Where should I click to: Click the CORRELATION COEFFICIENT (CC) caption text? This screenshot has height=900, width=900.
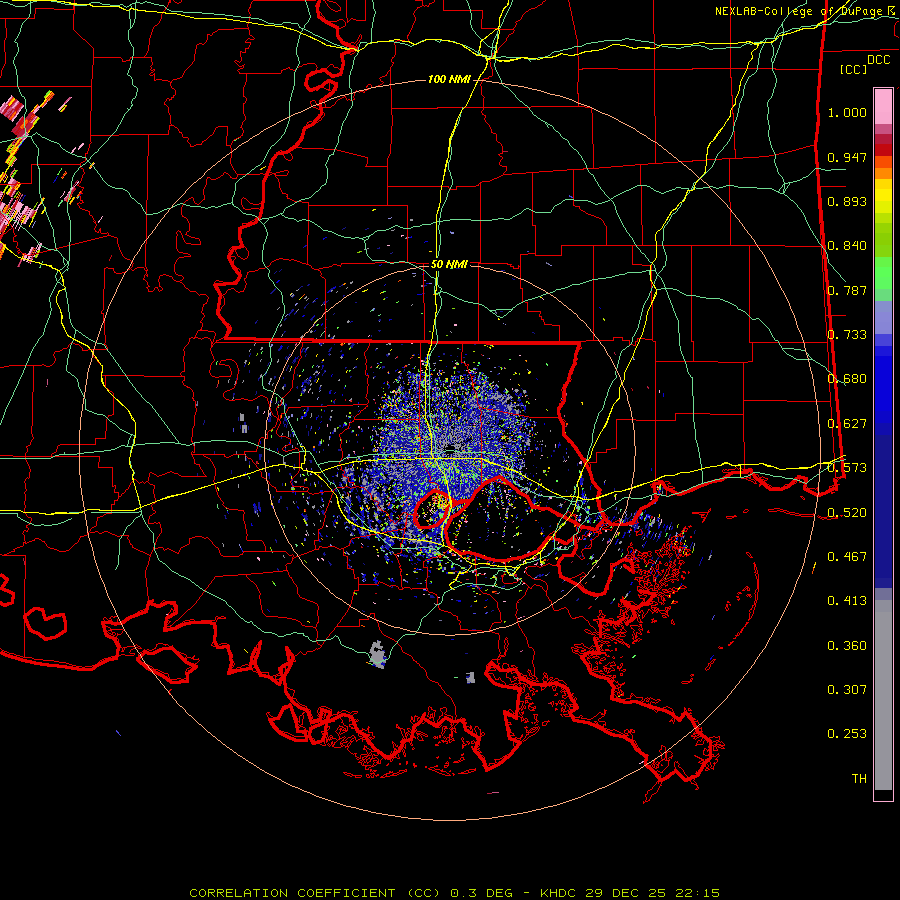pos(315,893)
